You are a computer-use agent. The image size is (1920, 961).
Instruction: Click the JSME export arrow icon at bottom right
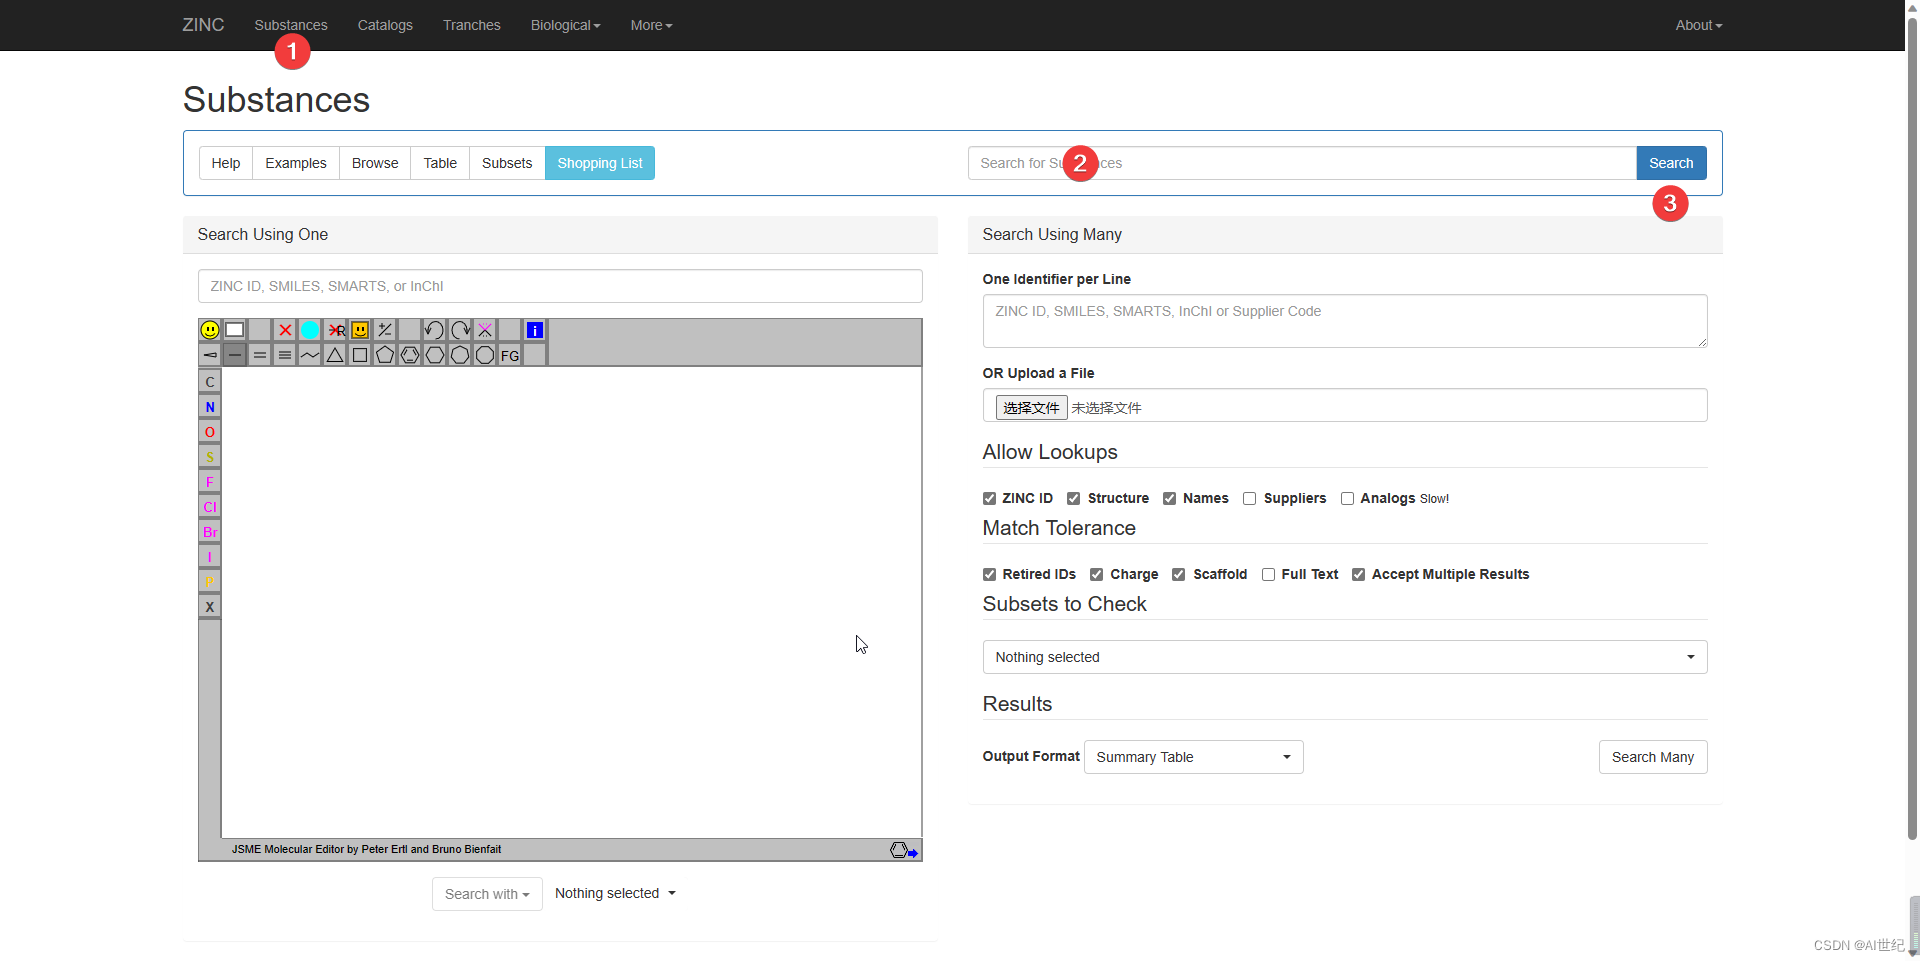pos(904,850)
